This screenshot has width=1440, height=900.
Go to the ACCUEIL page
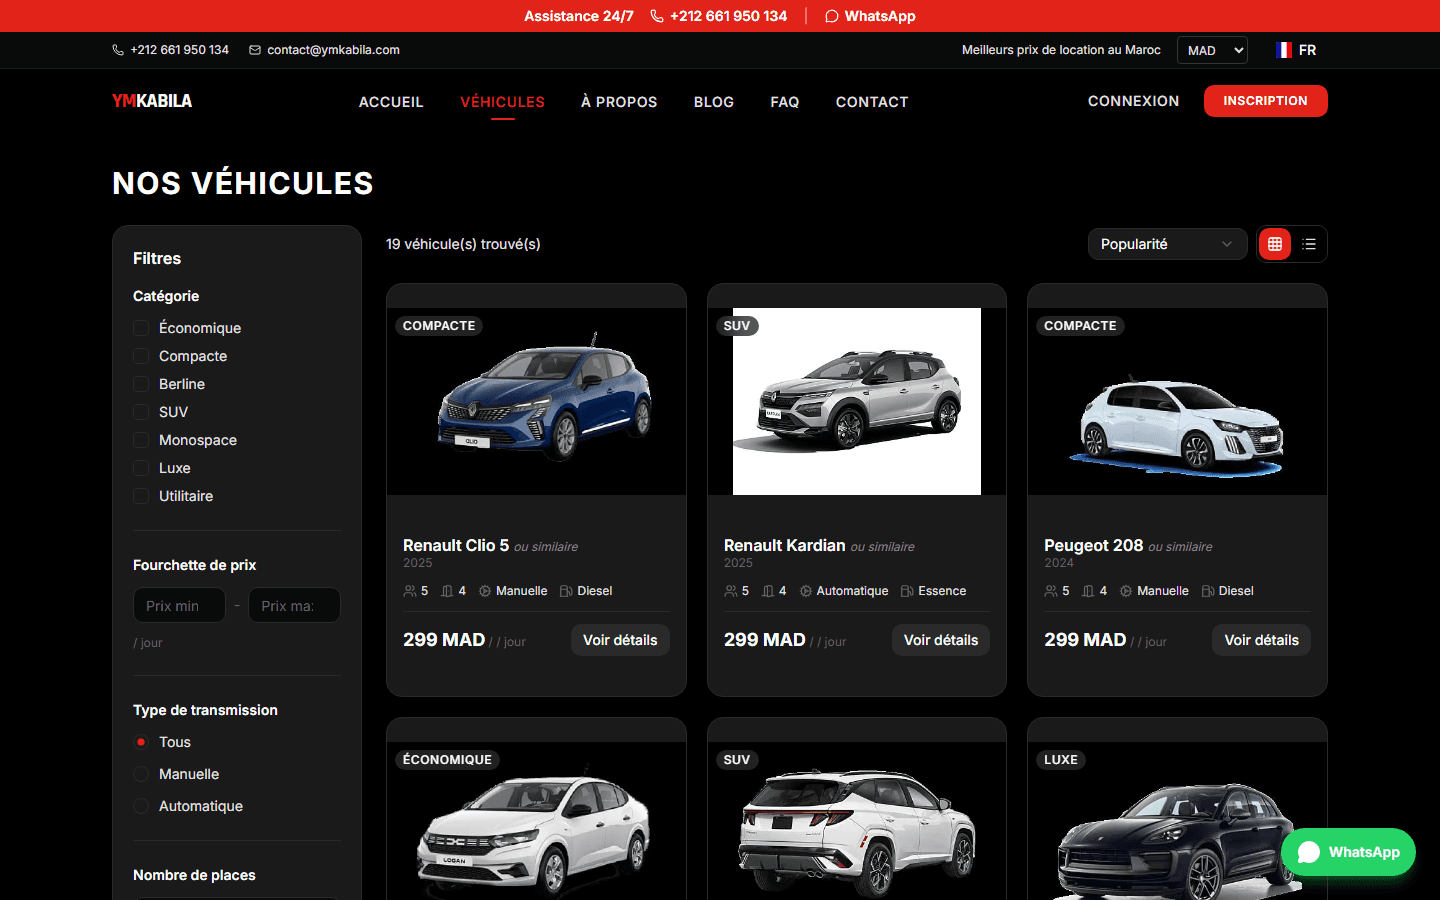pos(391,102)
